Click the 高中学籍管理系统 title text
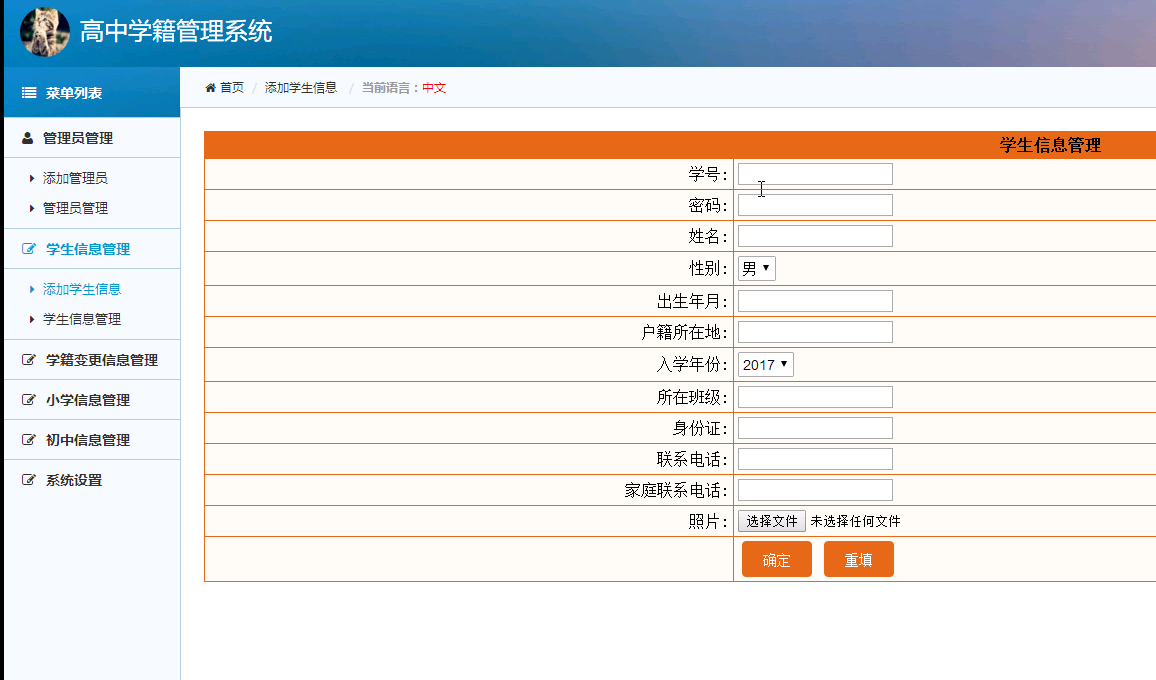 (175, 31)
